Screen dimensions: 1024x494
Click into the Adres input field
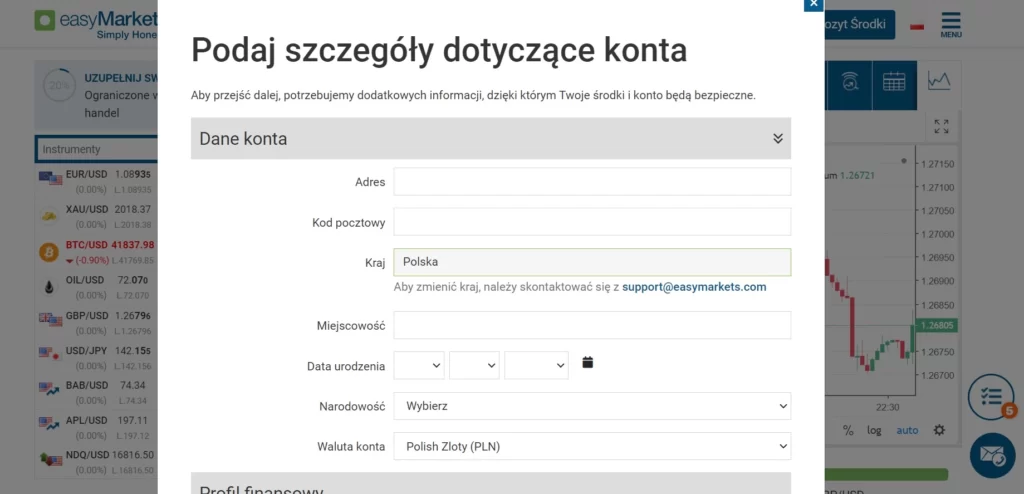pos(592,182)
